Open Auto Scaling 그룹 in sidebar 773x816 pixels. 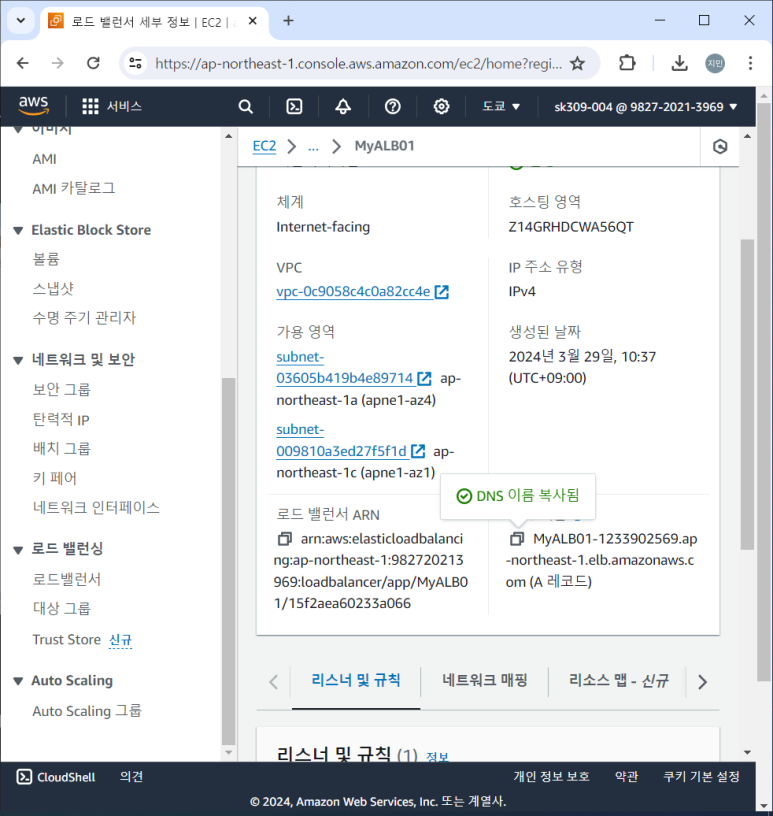tap(86, 711)
